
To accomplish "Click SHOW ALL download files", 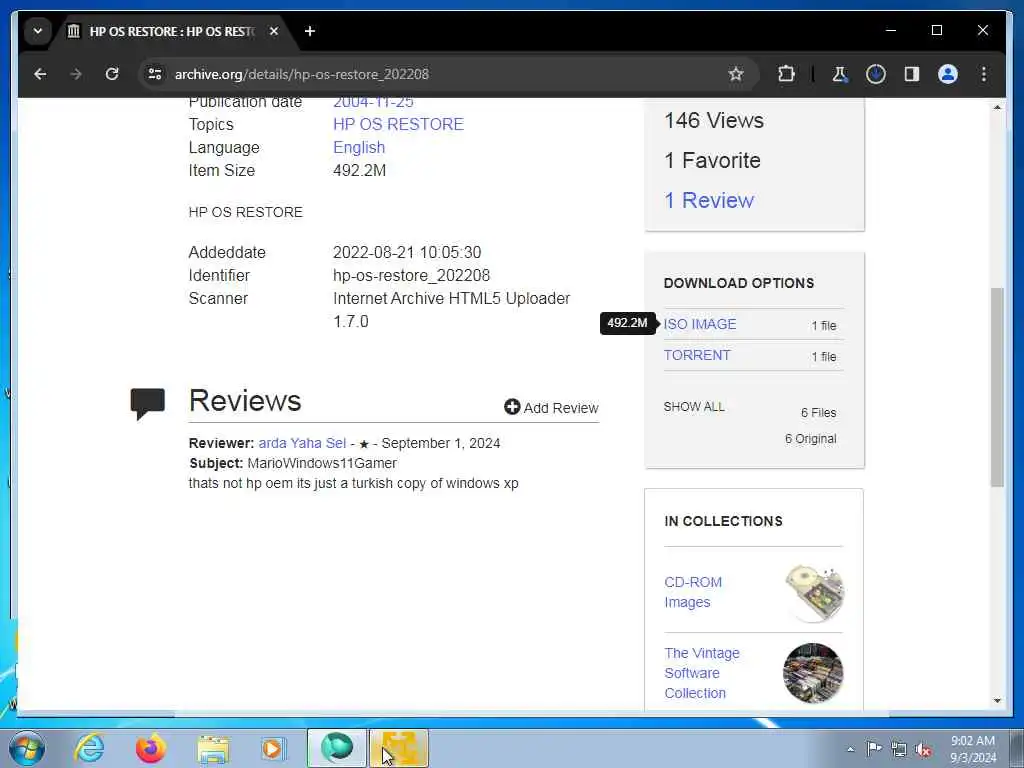I will pyautogui.click(x=694, y=407).
